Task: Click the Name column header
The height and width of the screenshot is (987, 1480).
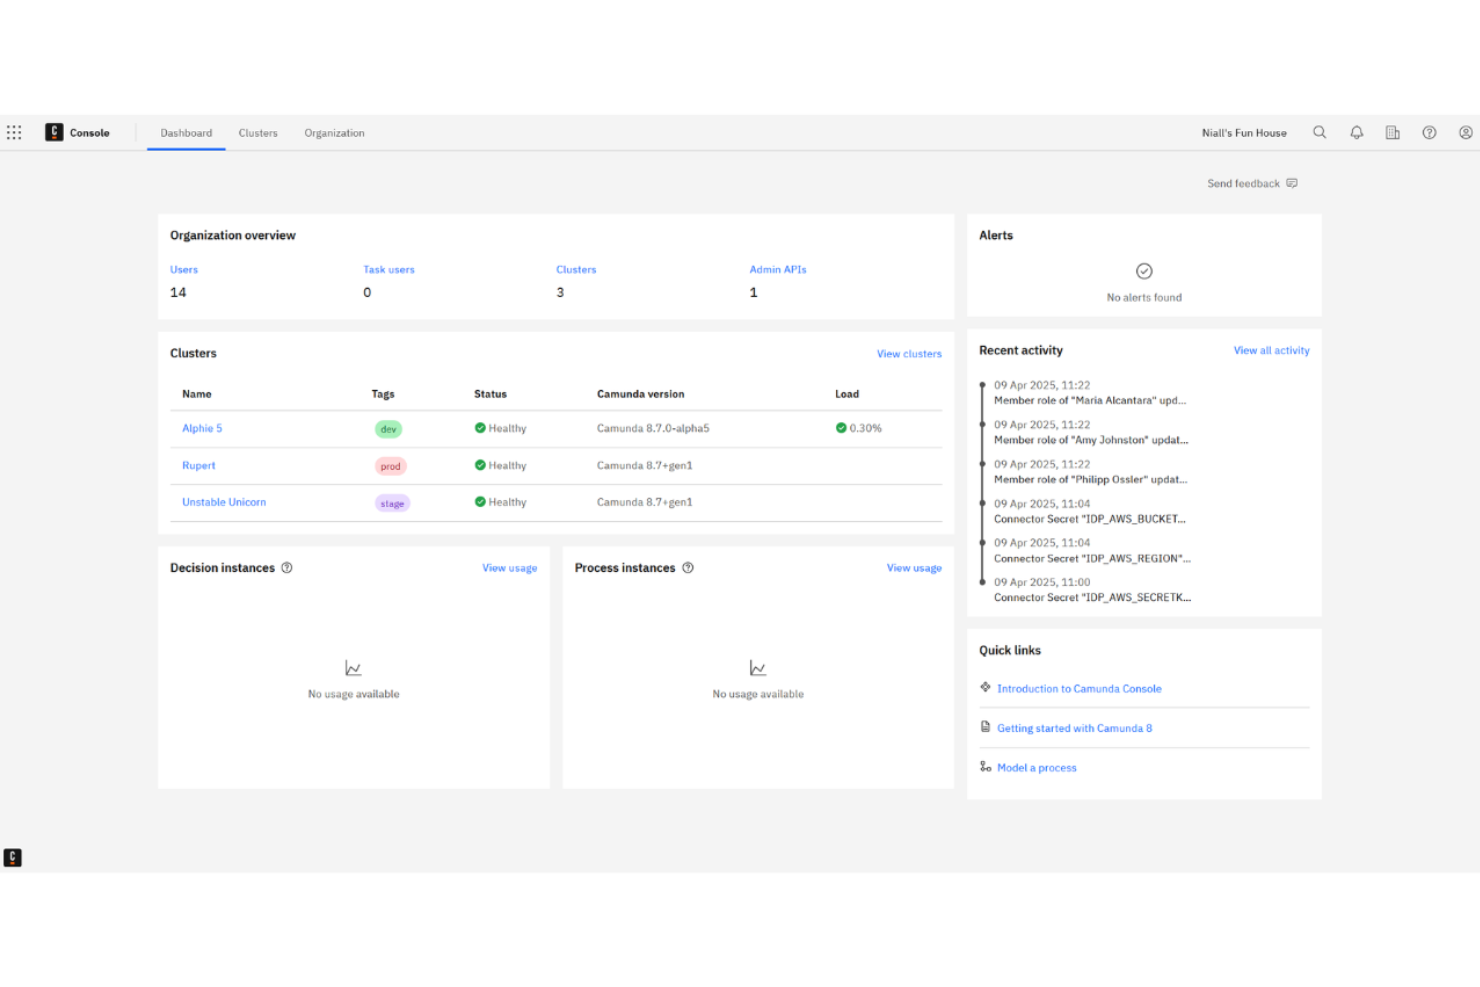Action: (197, 394)
